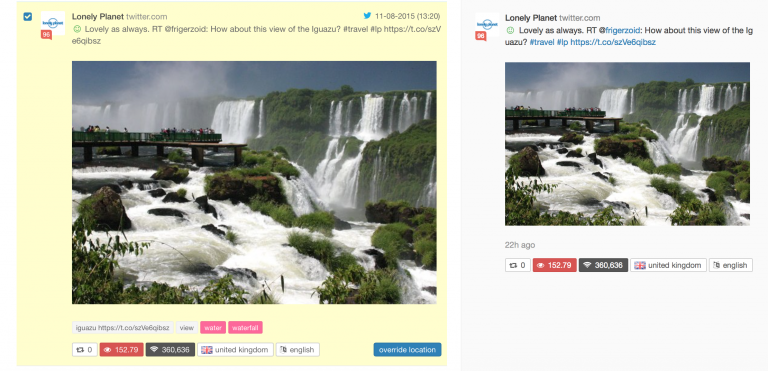Click the red 152.79 views badge on left
Image resolution: width=768 pixels, height=371 pixels.
click(121, 349)
